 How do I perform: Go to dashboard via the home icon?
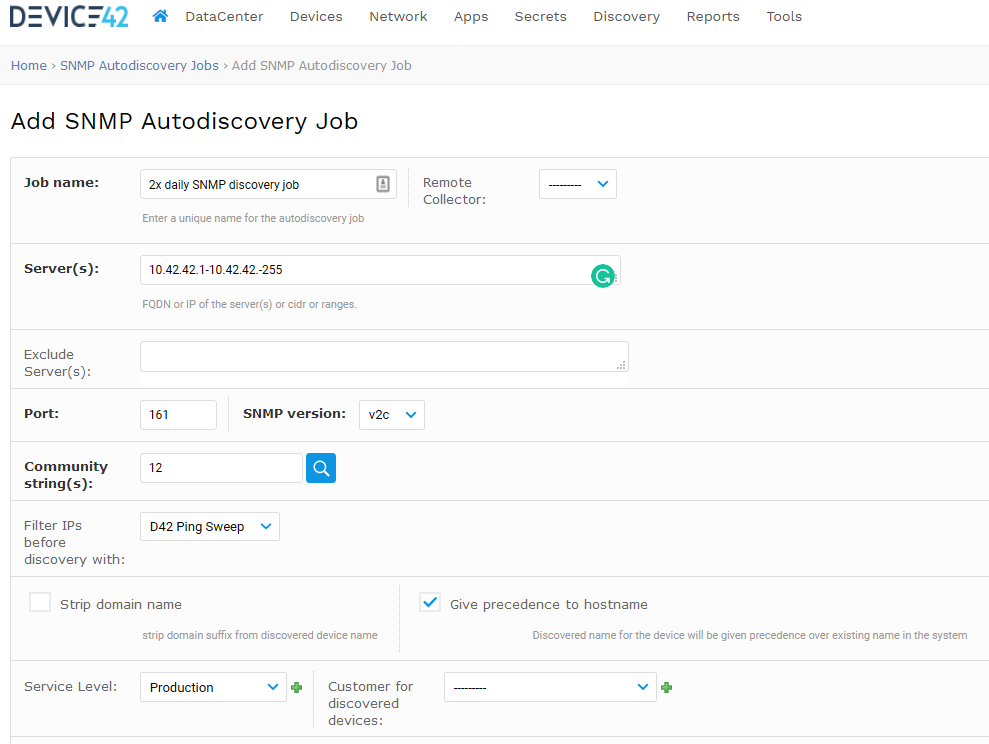point(160,16)
